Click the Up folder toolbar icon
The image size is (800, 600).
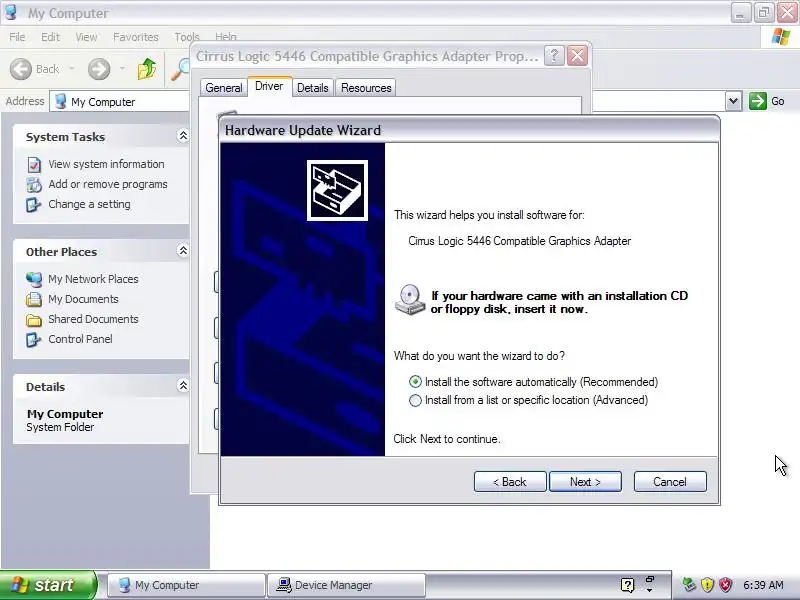point(147,68)
